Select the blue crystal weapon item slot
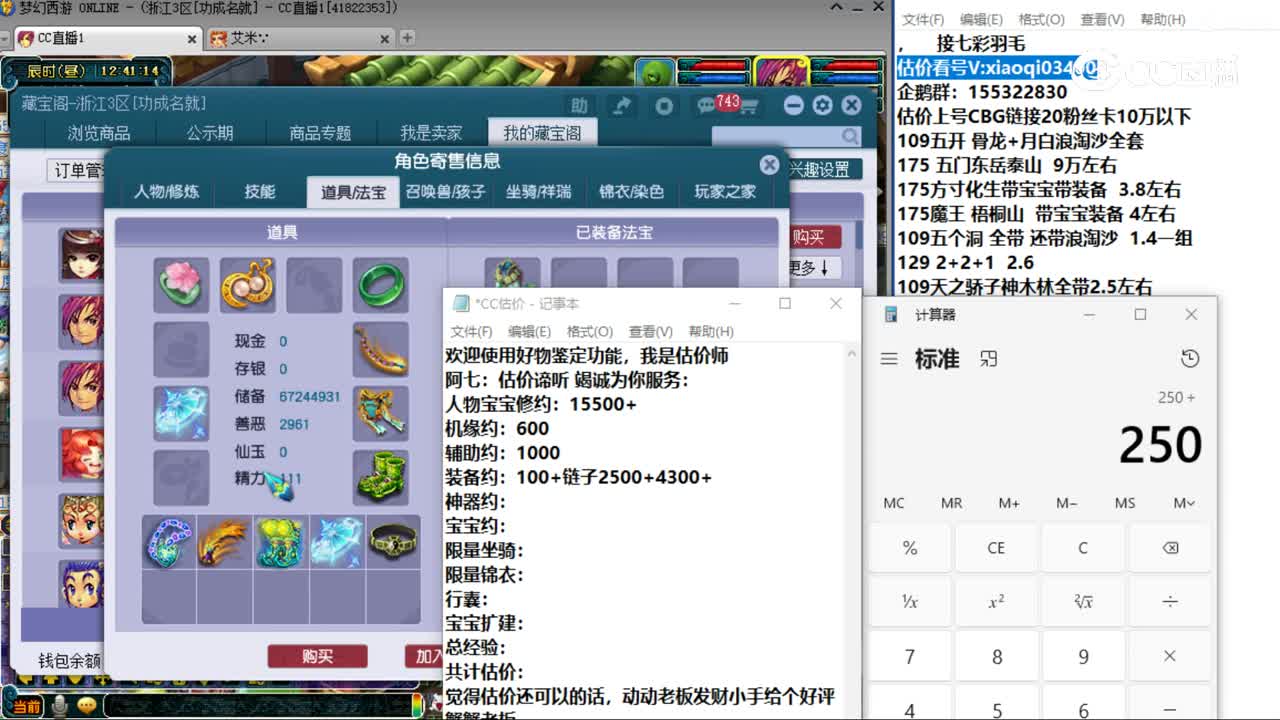 [x=181, y=413]
